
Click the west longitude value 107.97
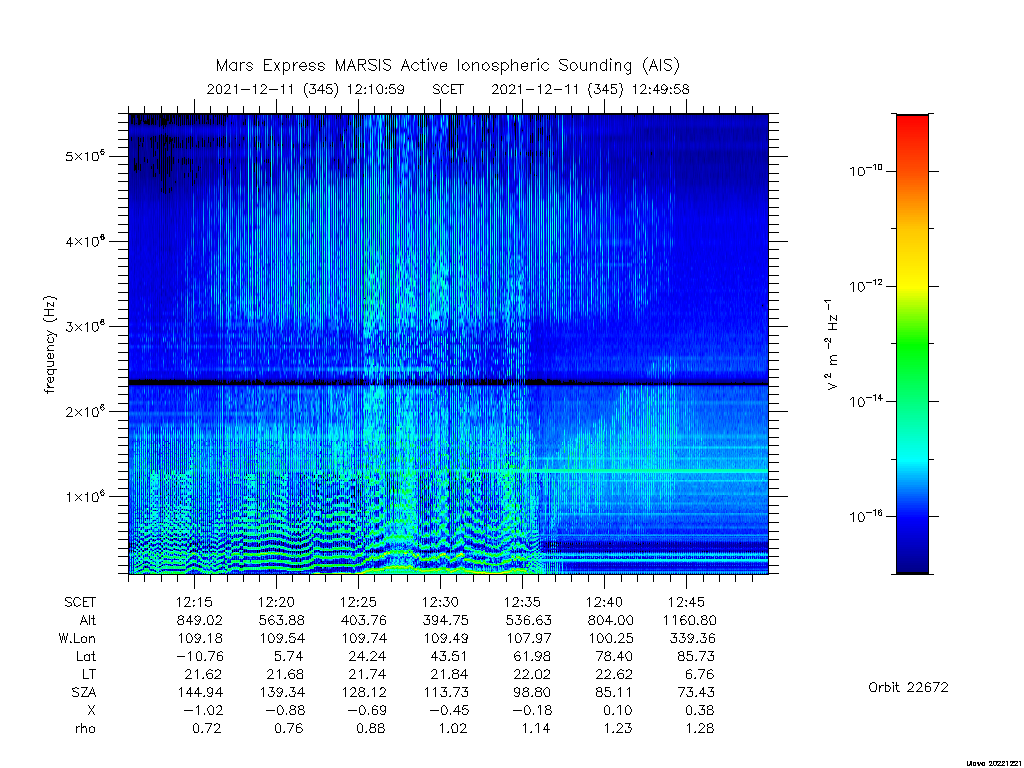click(528, 638)
